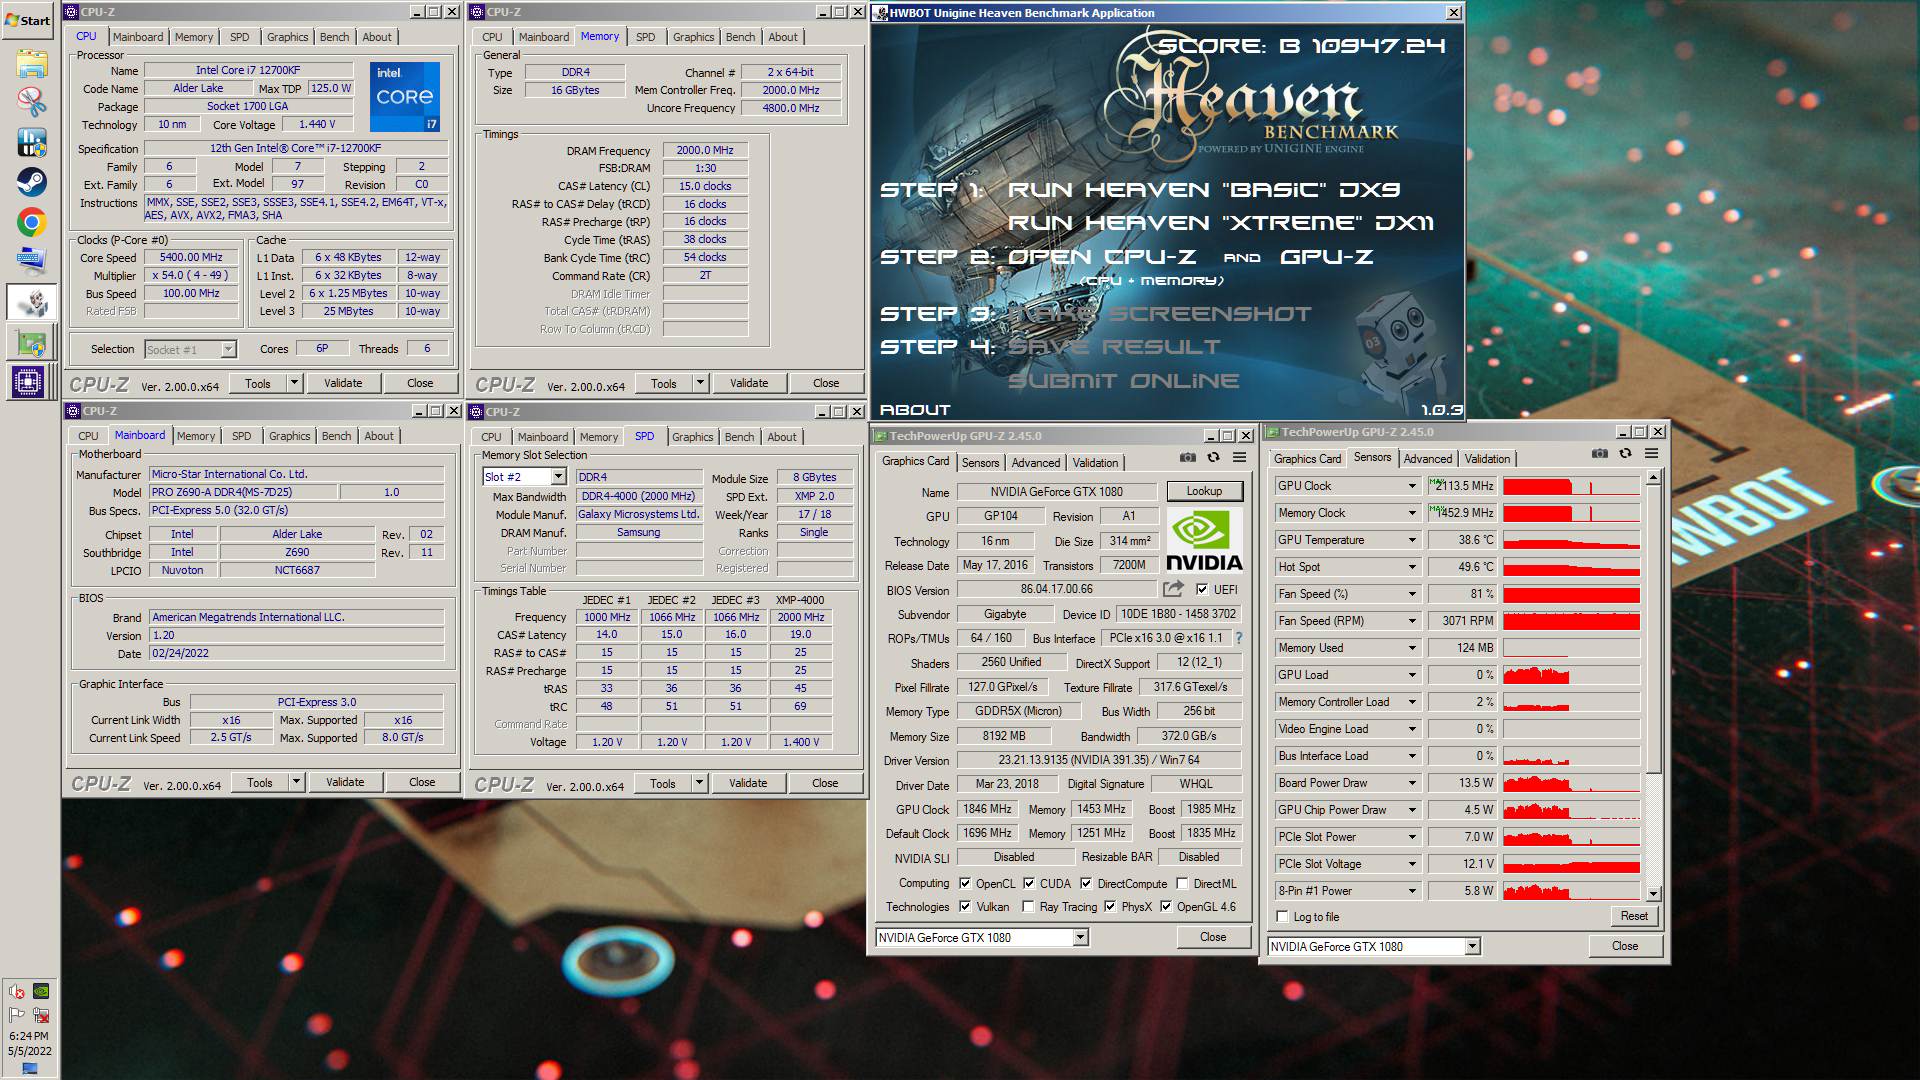Open GPU selector dropdown in GPU-Z Sensors window

pos(1472,946)
